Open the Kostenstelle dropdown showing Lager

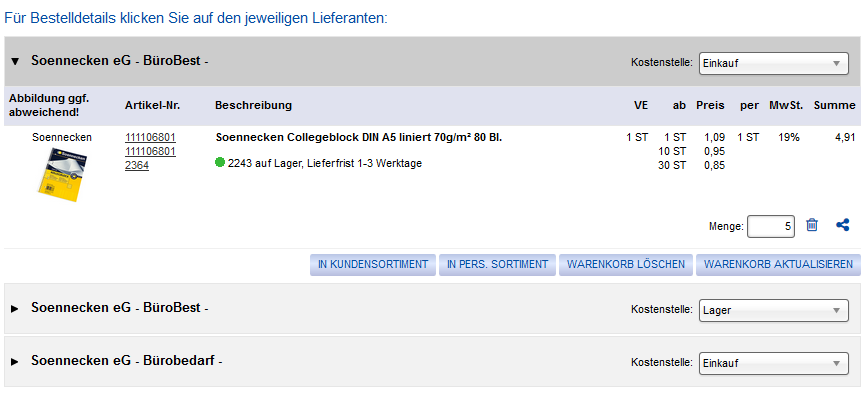coord(773,310)
